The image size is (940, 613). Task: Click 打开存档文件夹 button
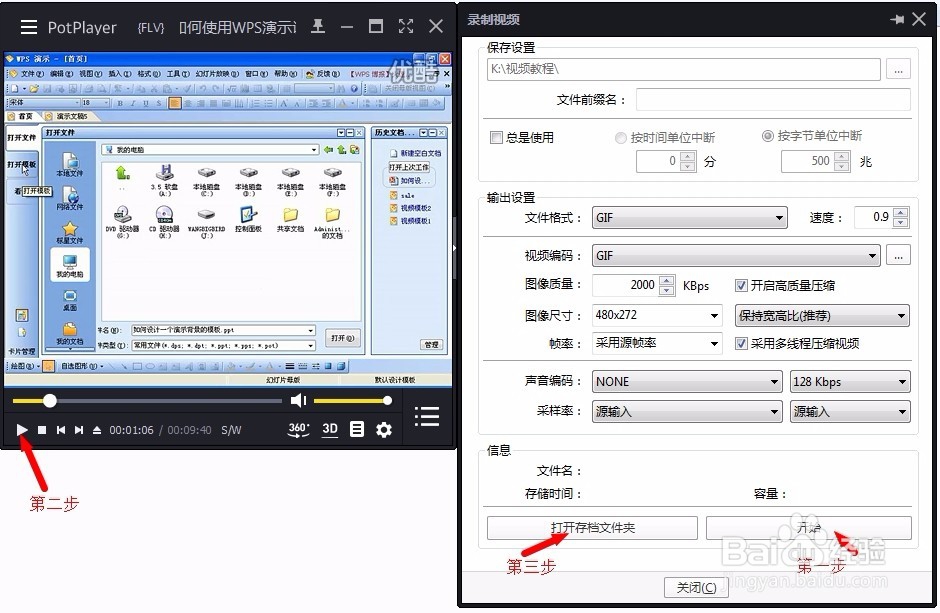point(592,528)
